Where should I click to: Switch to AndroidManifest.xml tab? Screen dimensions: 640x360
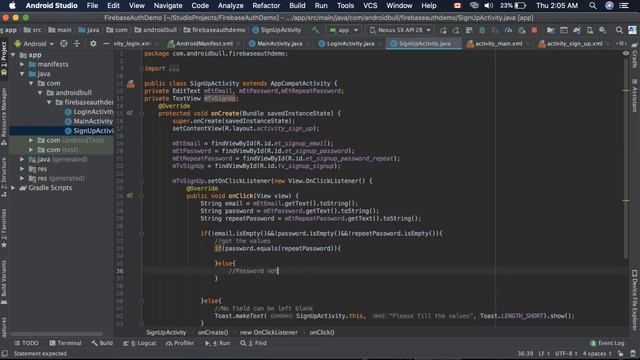point(204,43)
